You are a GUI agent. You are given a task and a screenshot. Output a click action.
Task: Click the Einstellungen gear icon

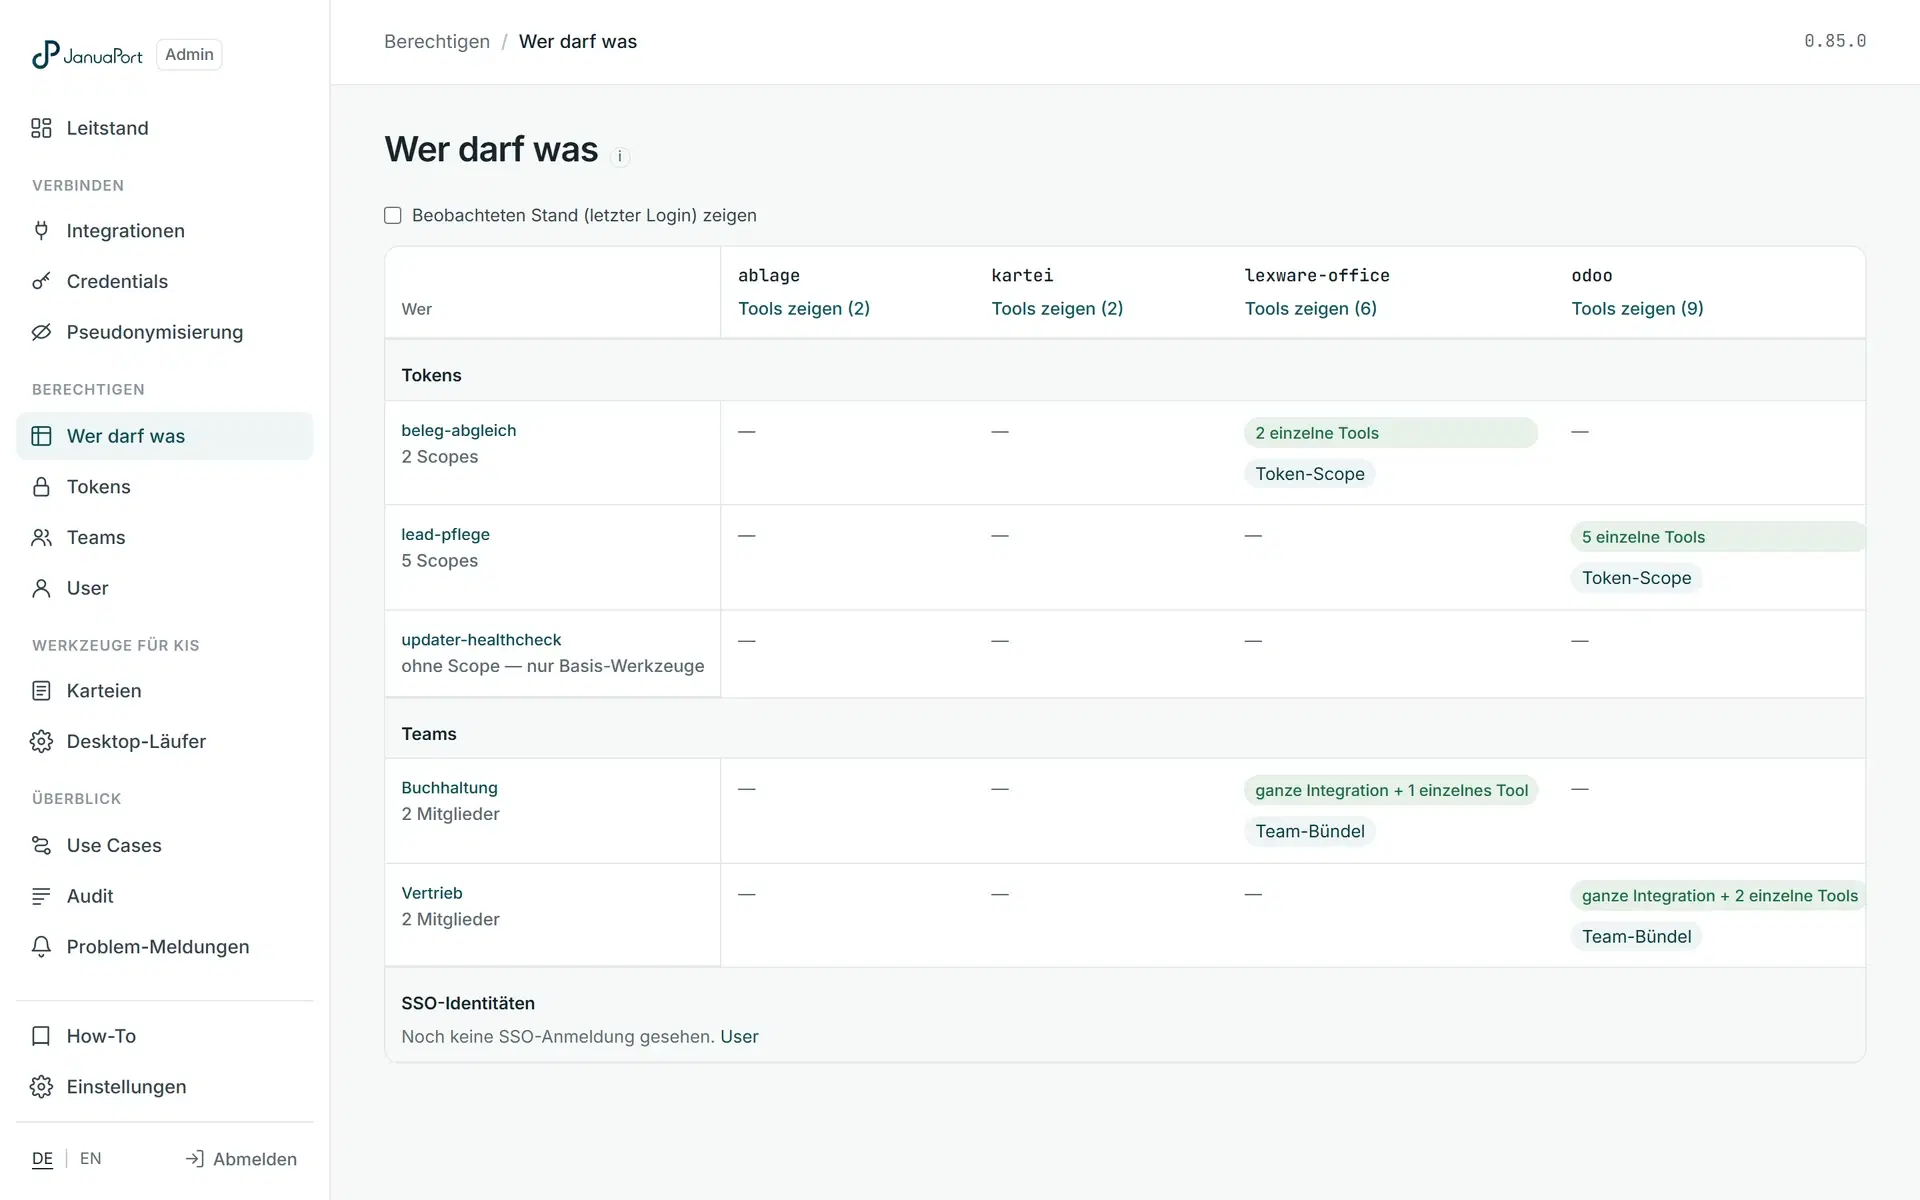tap(41, 1087)
